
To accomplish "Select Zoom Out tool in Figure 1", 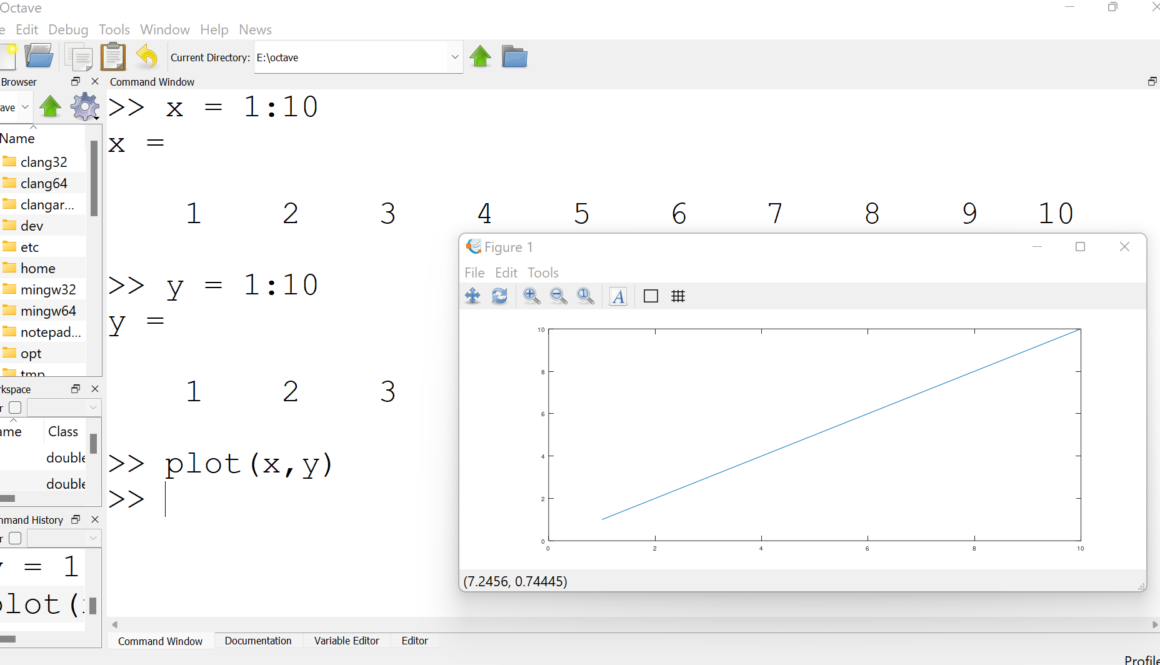I will pos(559,297).
